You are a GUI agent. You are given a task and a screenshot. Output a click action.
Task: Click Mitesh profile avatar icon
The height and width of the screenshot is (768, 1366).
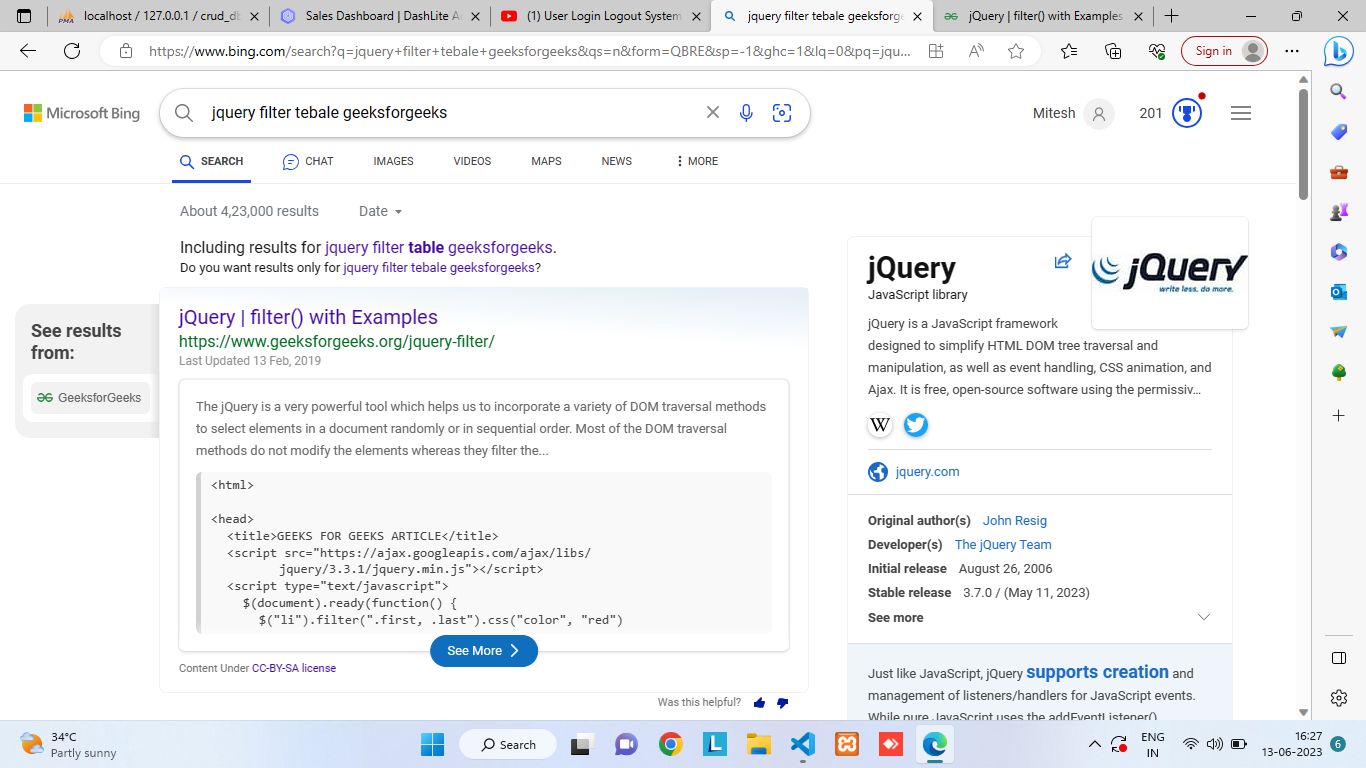tap(1099, 113)
